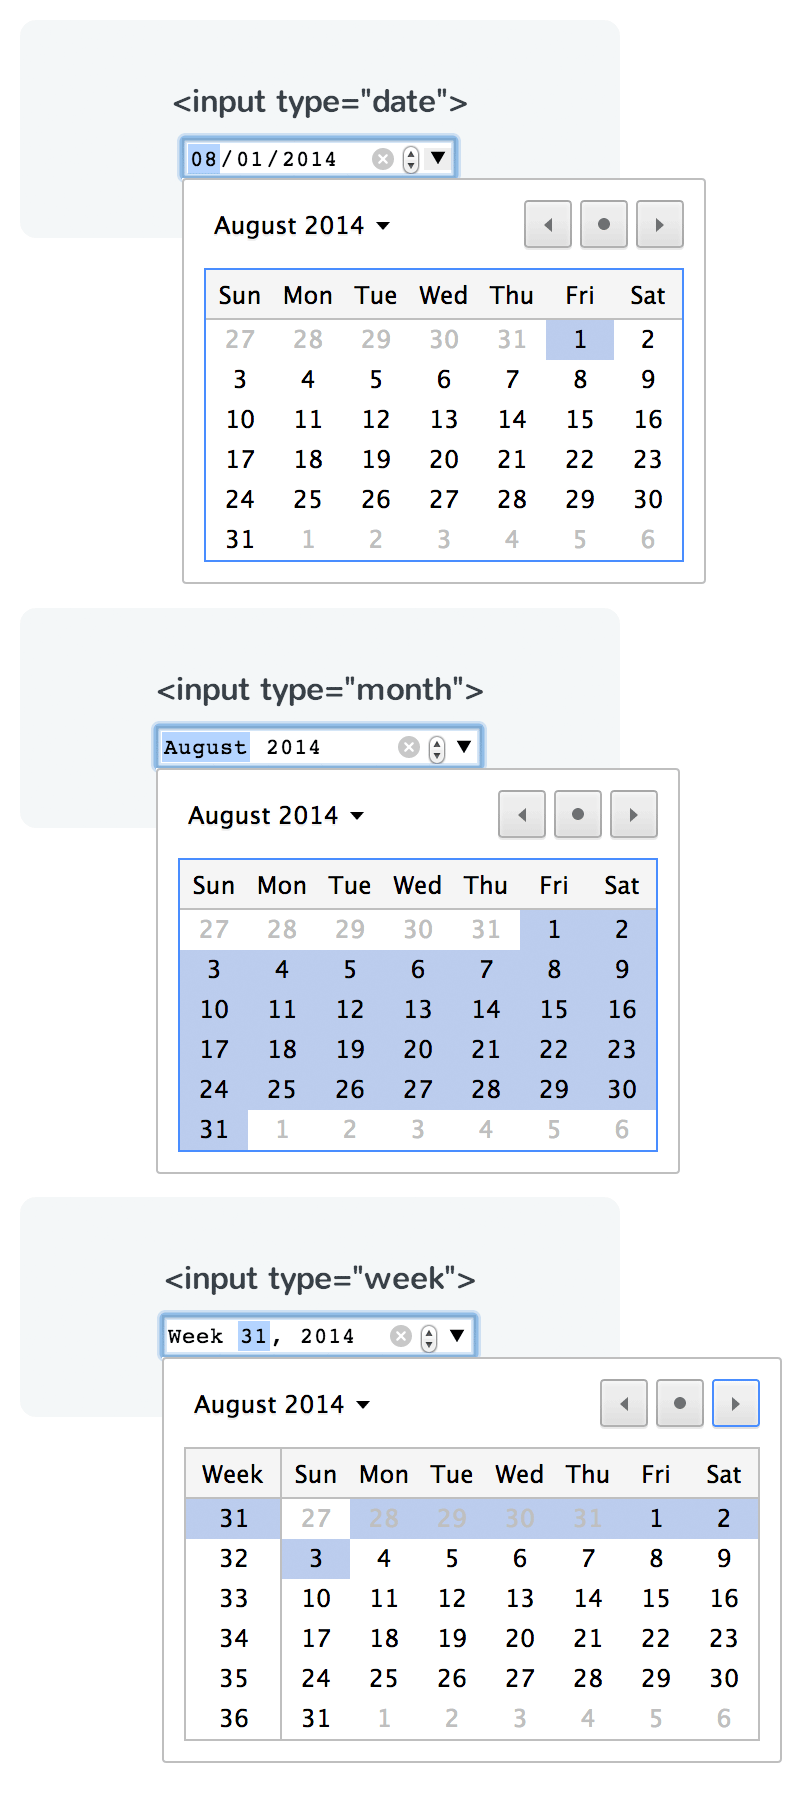
Task: Click the up stepper on the date input
Action: [x=409, y=152]
